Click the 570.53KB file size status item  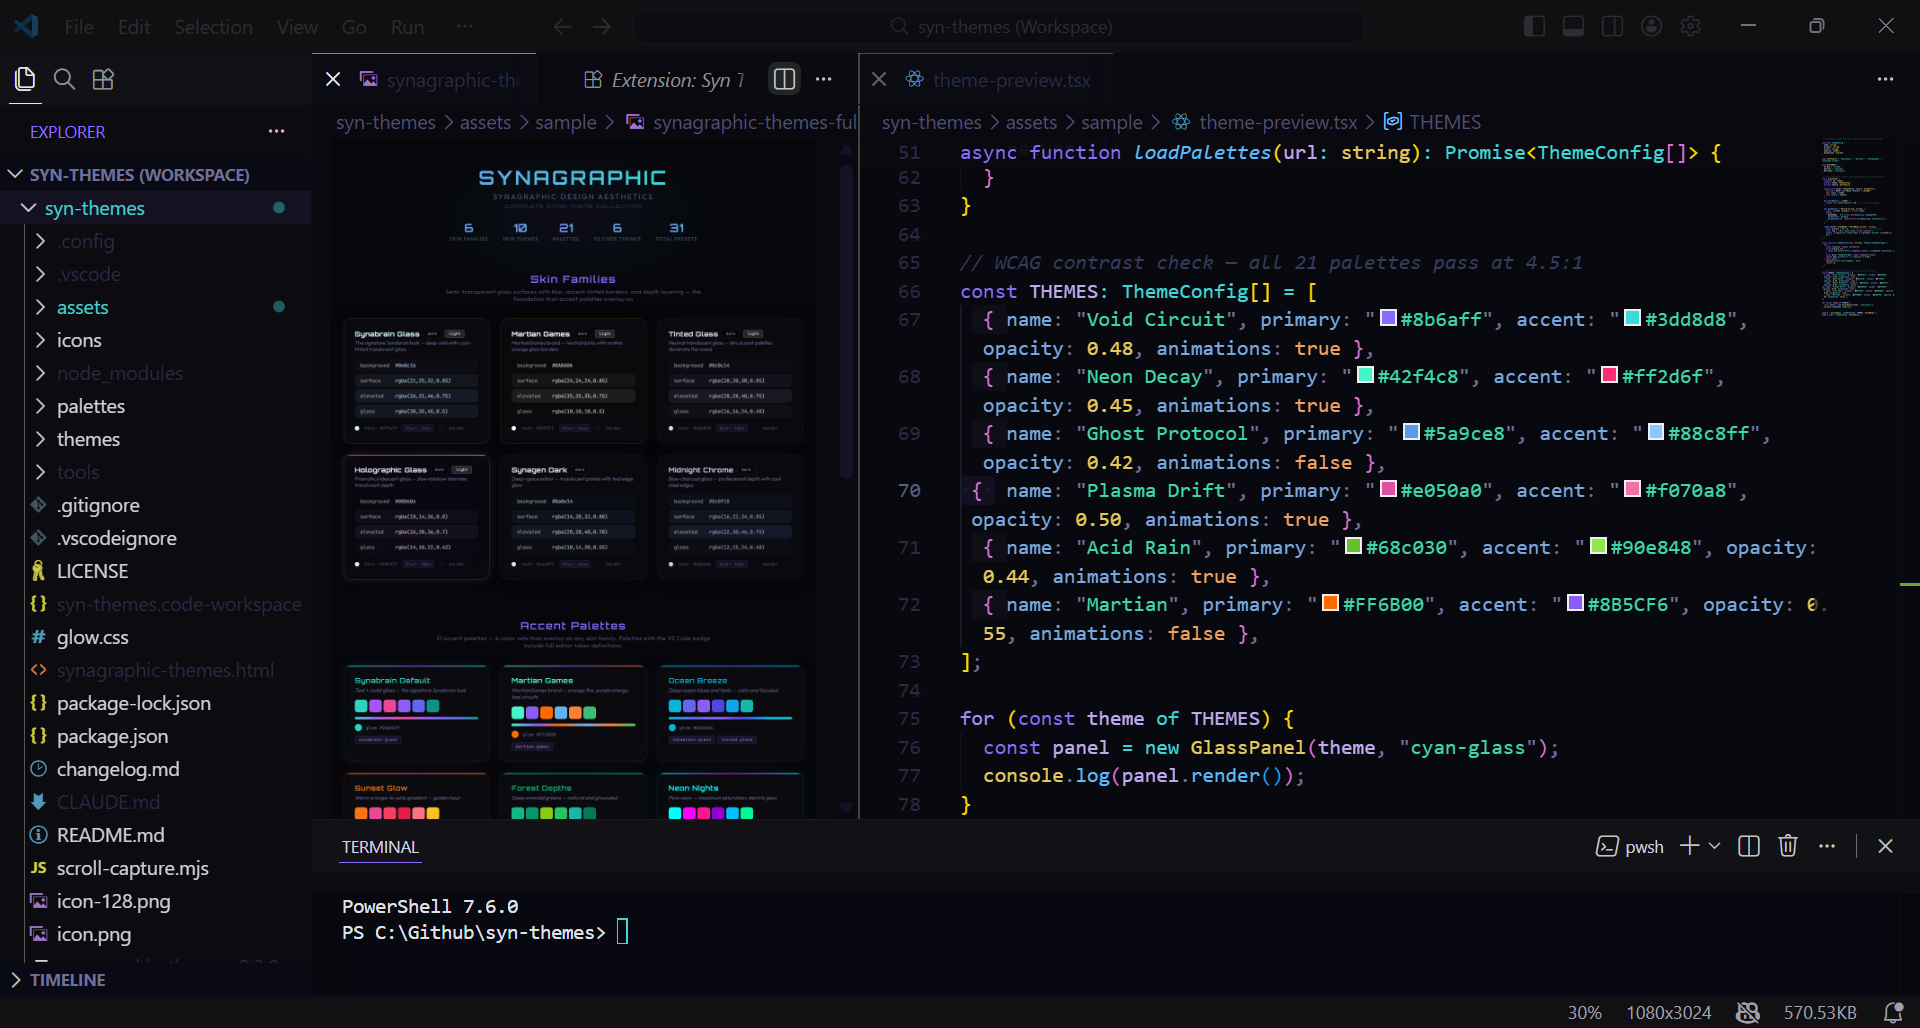(1820, 1012)
